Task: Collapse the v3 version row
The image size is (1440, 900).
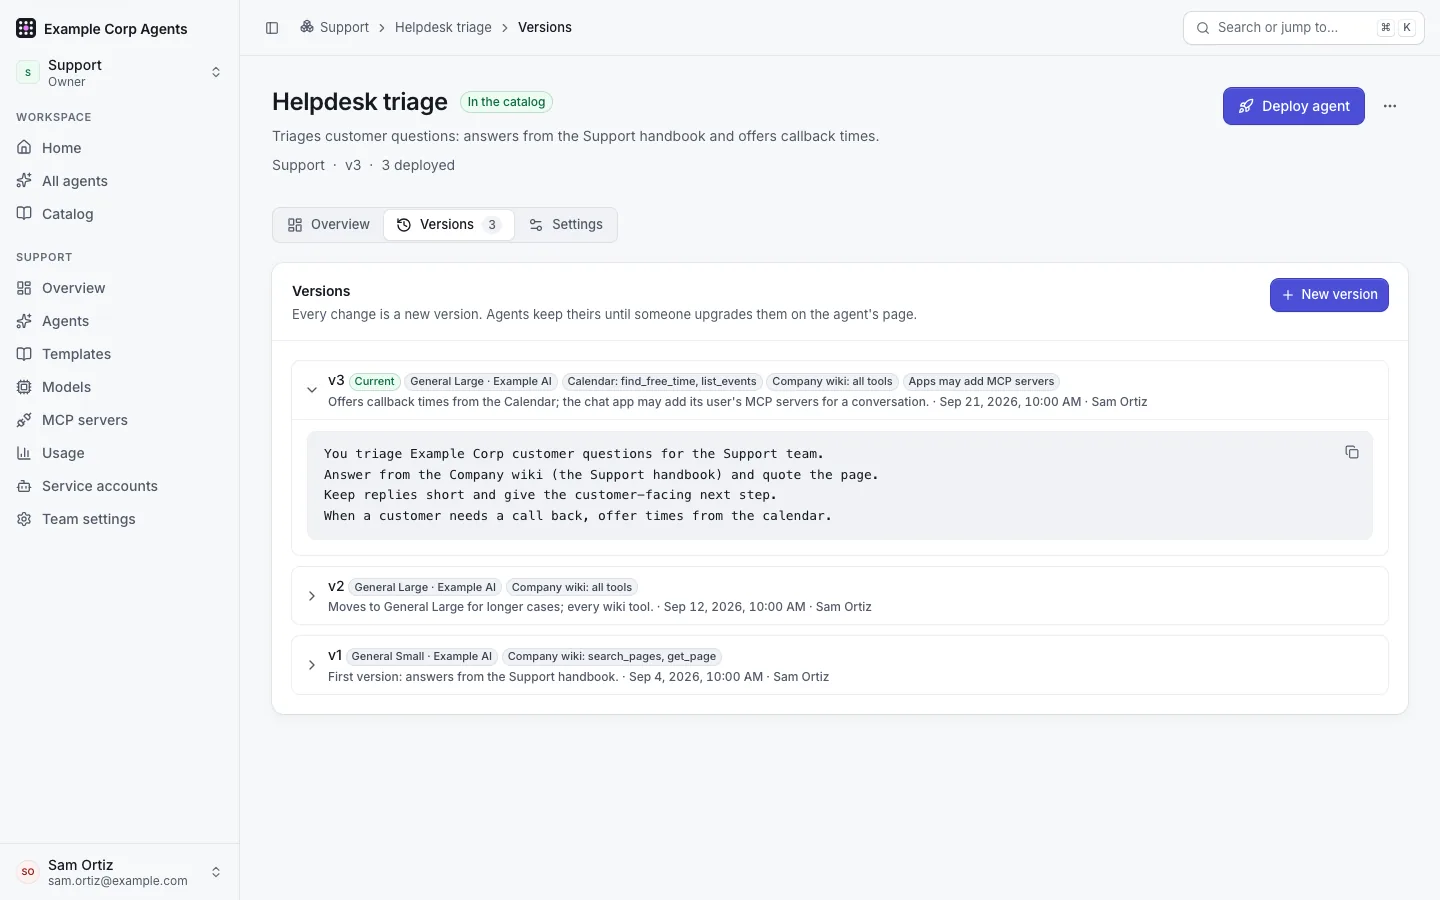Action: [x=312, y=390]
